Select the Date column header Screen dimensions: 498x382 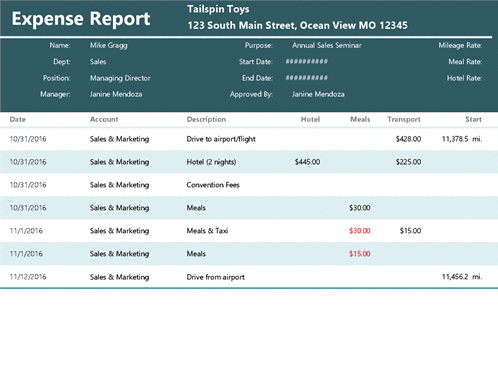pos(18,119)
